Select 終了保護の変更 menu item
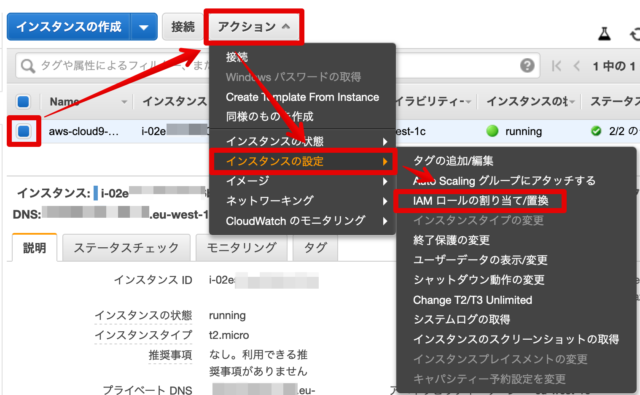This screenshot has width=640, height=395. point(451,240)
